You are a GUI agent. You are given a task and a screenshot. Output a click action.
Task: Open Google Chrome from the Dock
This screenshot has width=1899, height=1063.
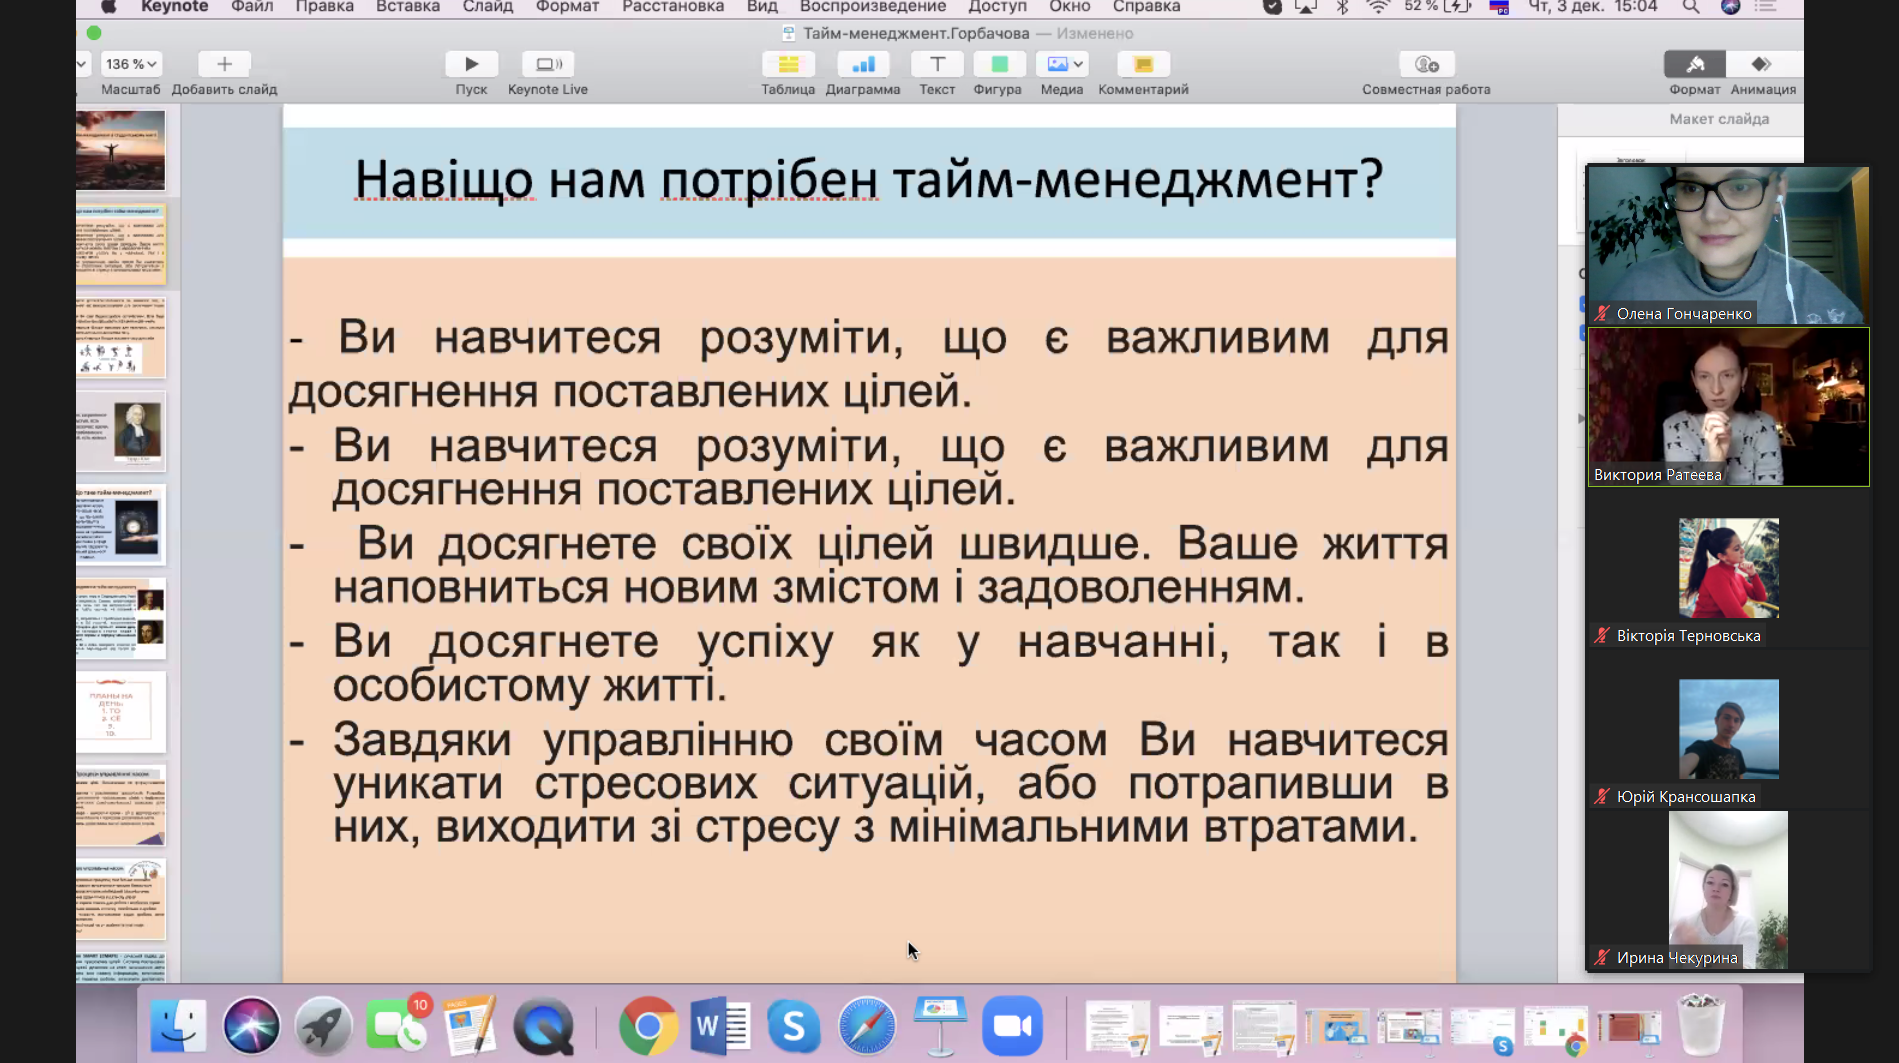648,1026
